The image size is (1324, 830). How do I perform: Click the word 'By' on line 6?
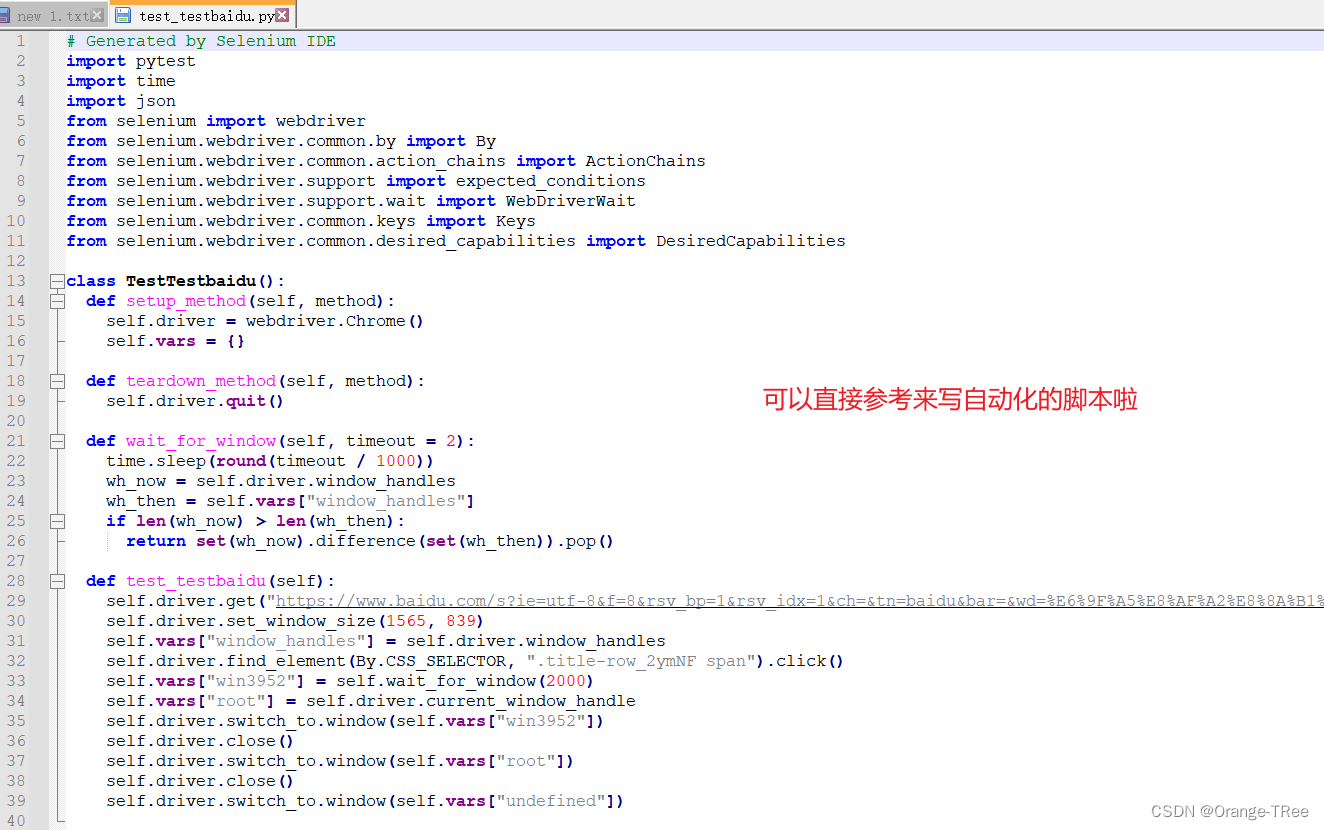tap(486, 141)
